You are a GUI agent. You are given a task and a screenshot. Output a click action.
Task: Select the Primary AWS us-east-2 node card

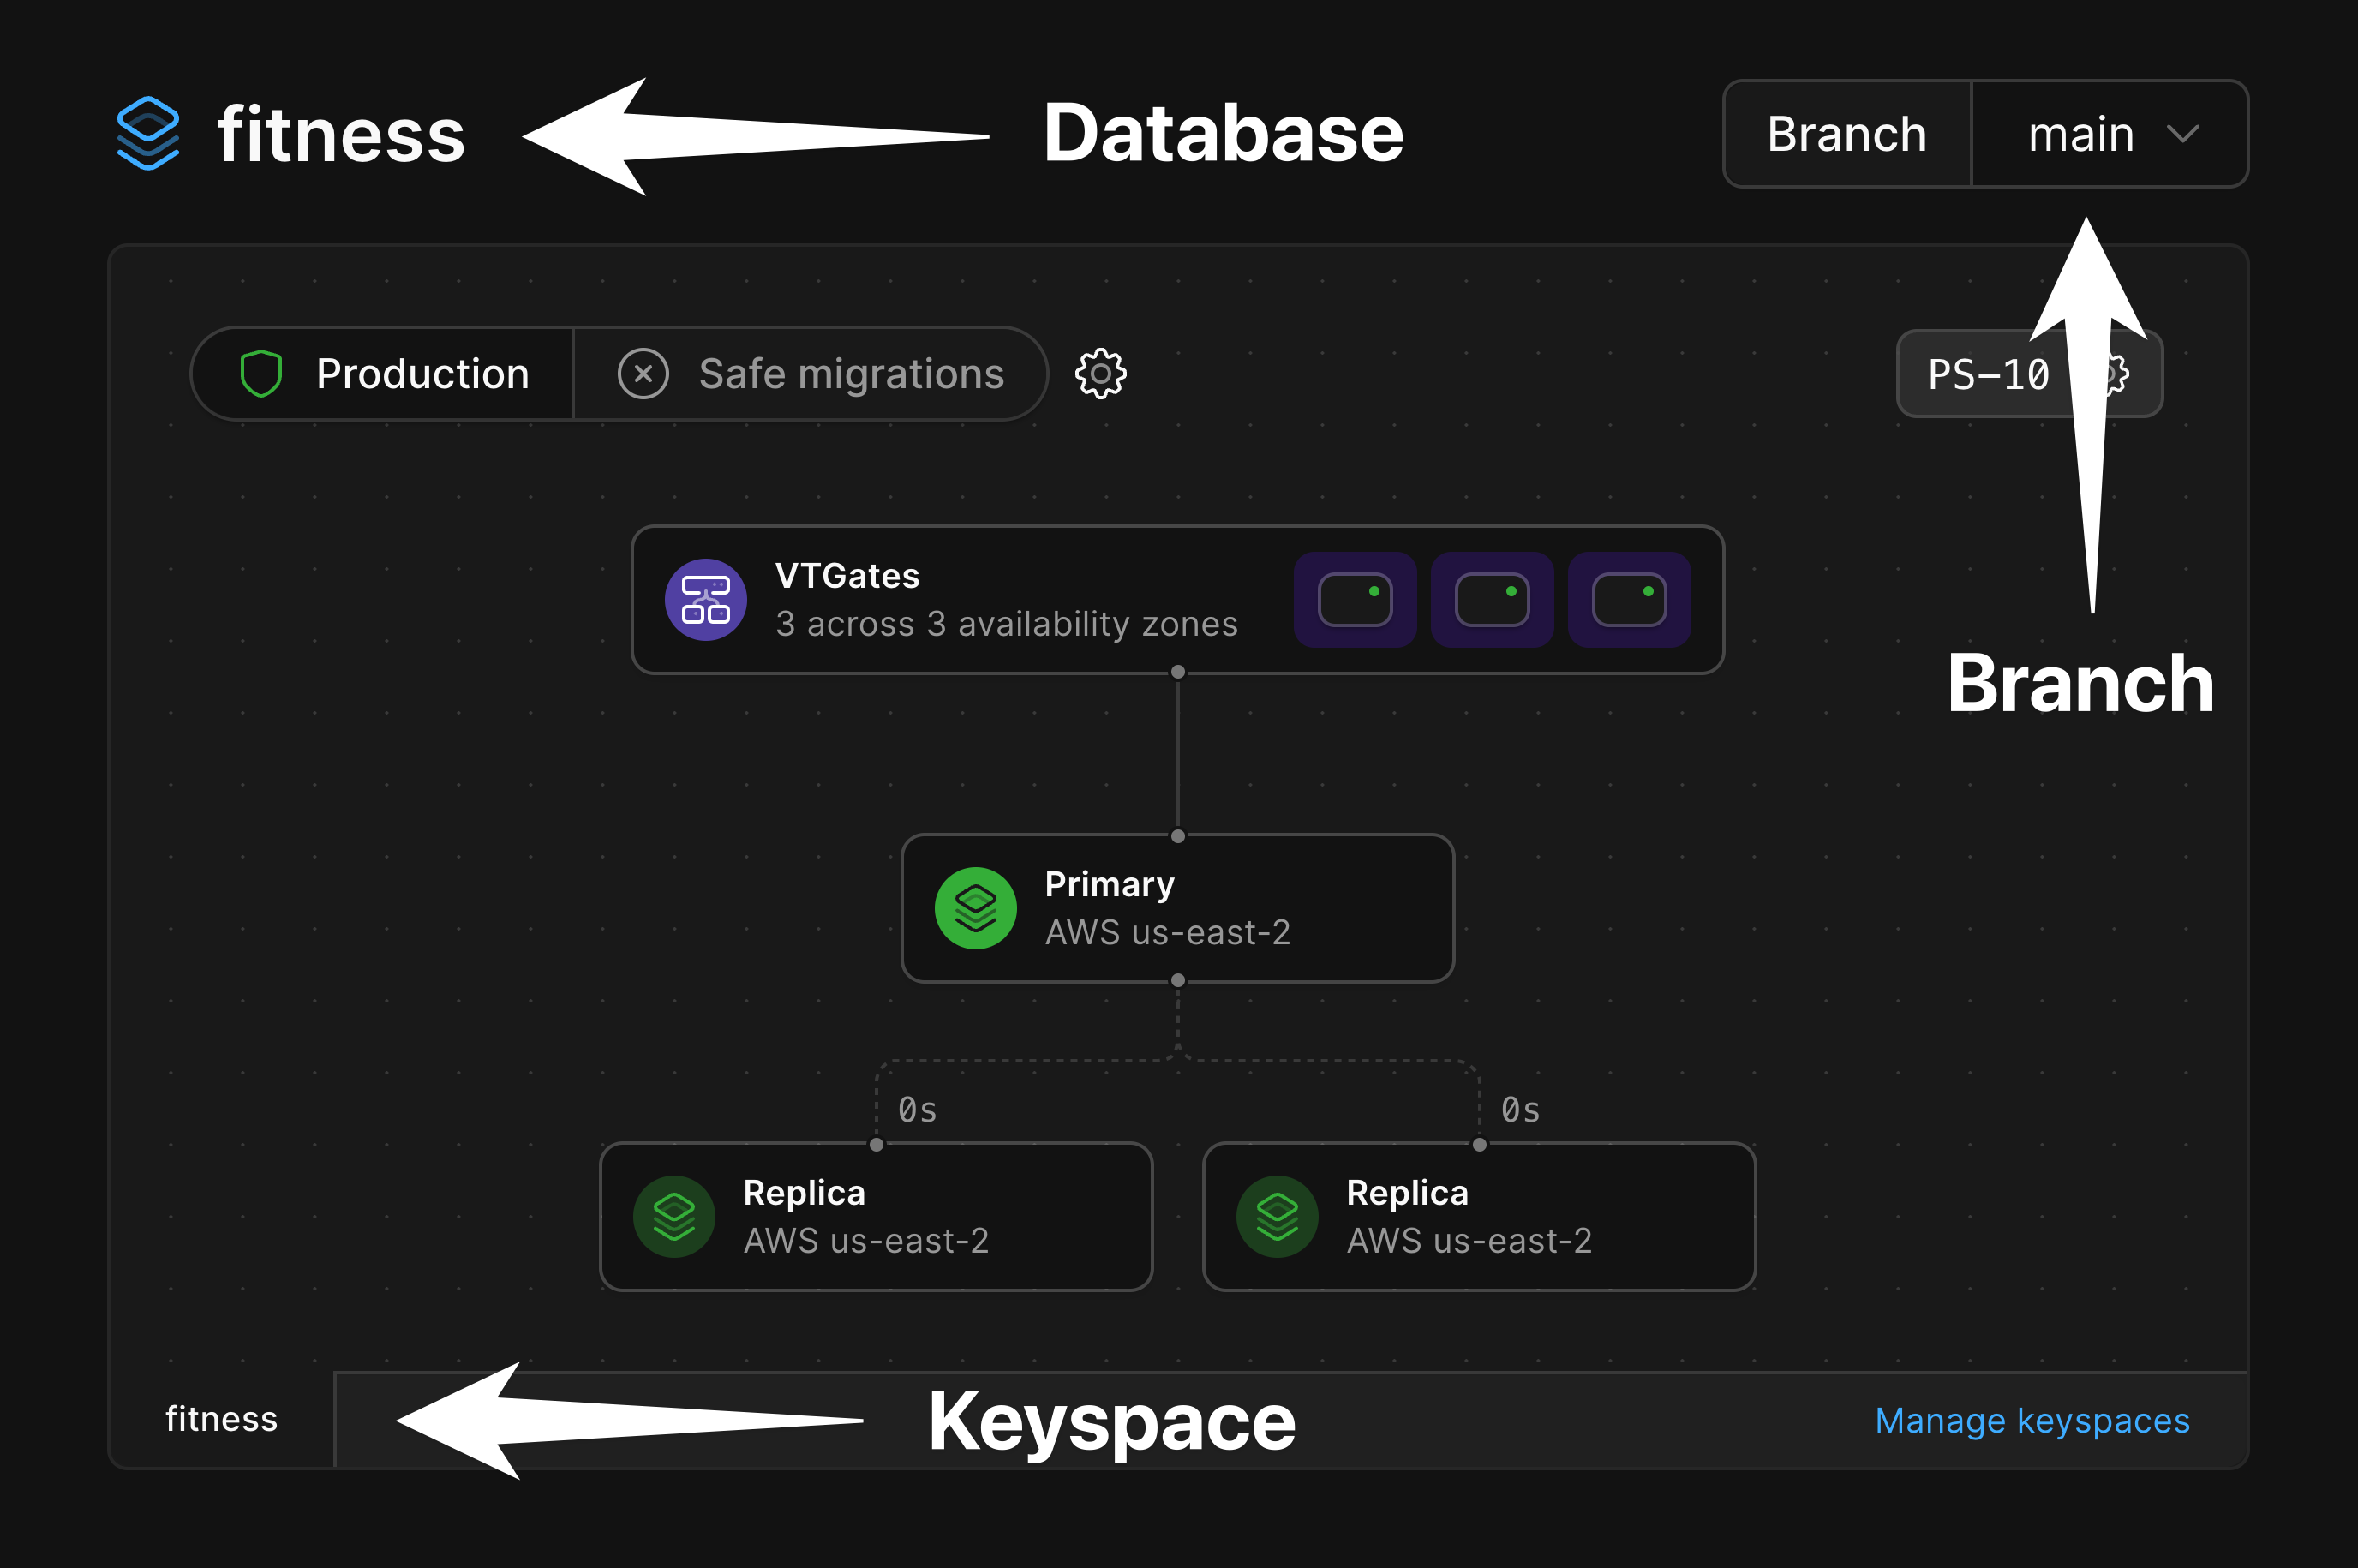tap(1177, 907)
